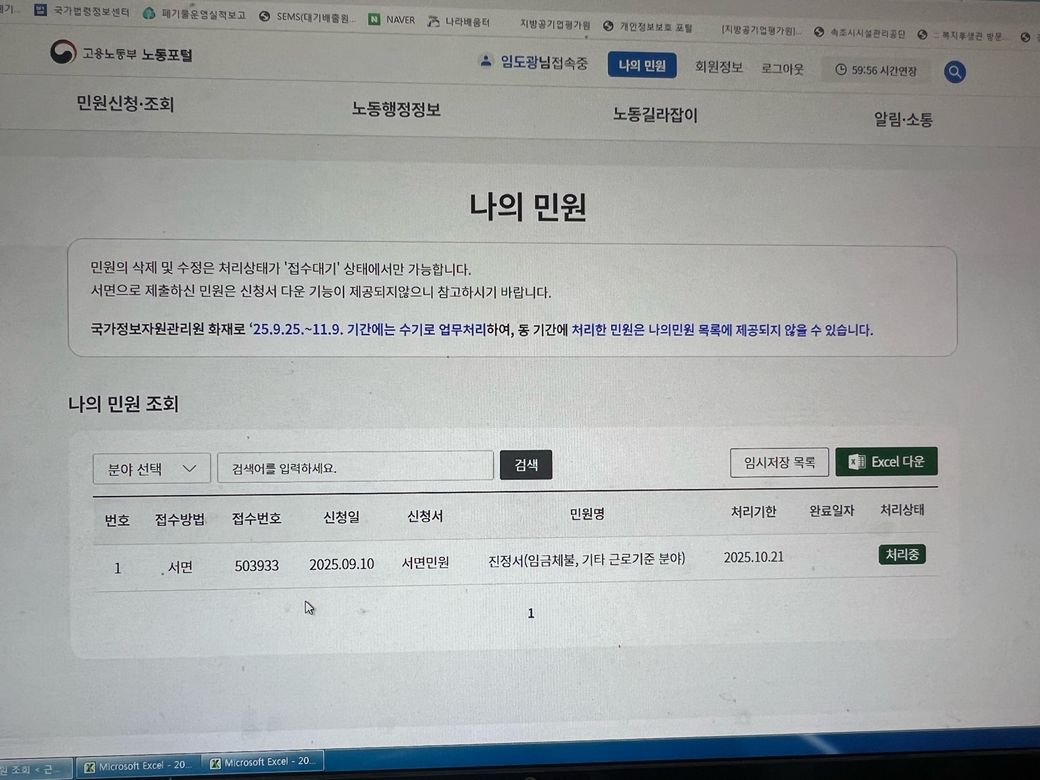Open the 노동길라잡이 menu
This screenshot has height=780, width=1040.
coord(655,115)
